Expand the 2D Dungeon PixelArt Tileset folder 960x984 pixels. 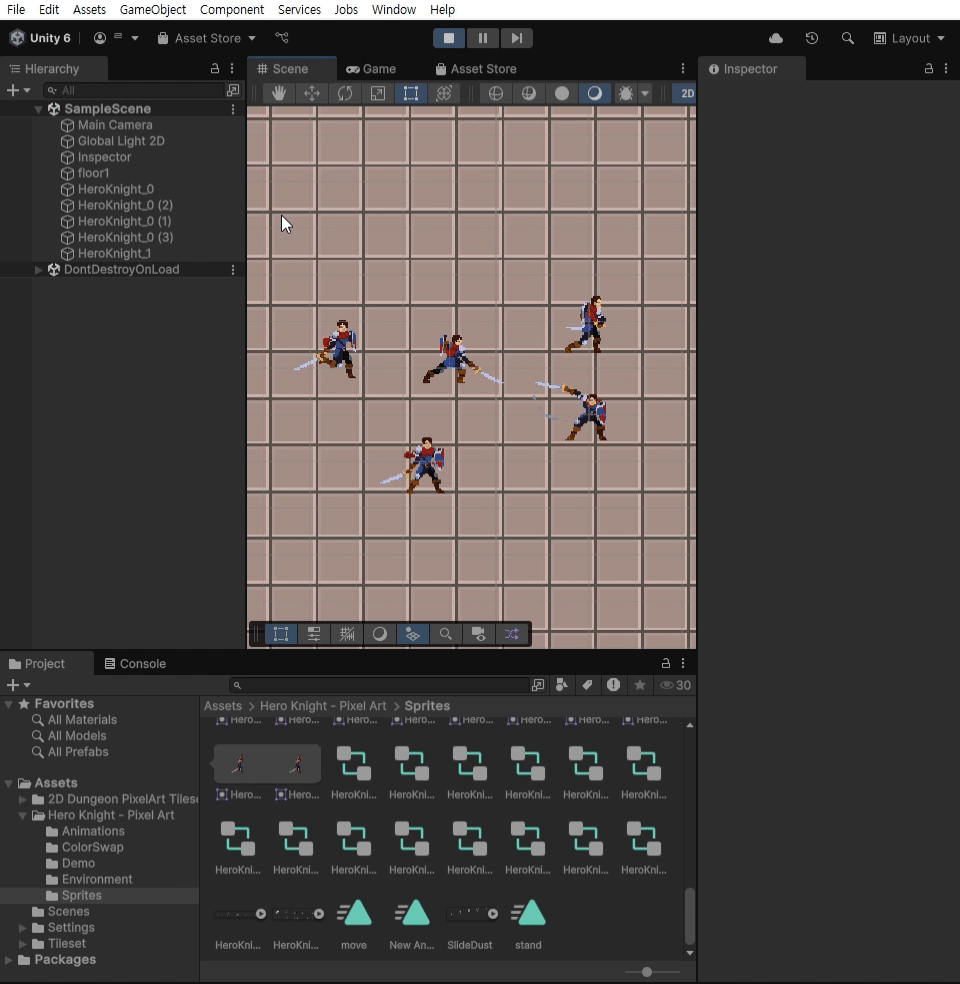tap(23, 800)
